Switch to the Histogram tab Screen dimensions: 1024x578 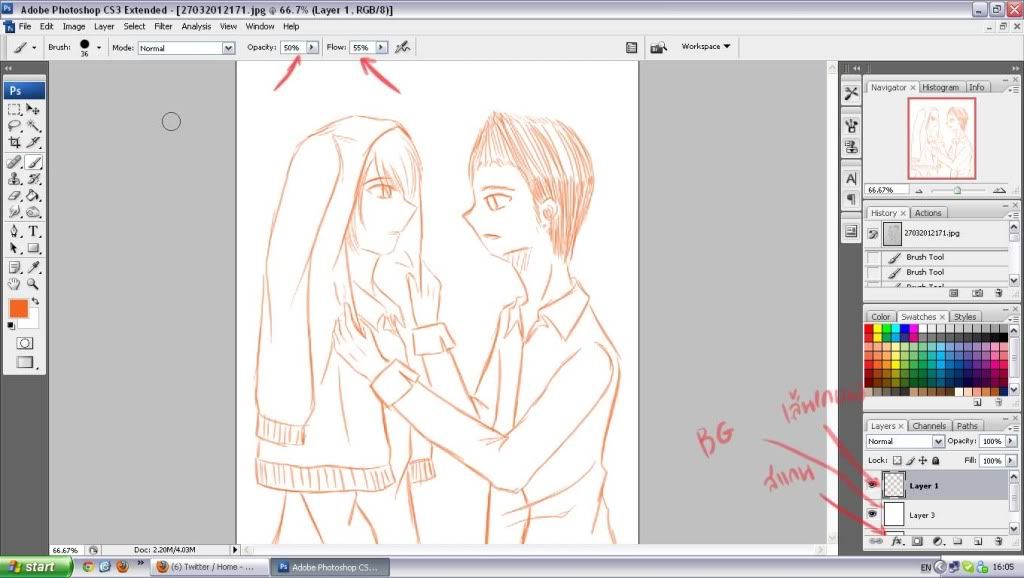coord(940,88)
